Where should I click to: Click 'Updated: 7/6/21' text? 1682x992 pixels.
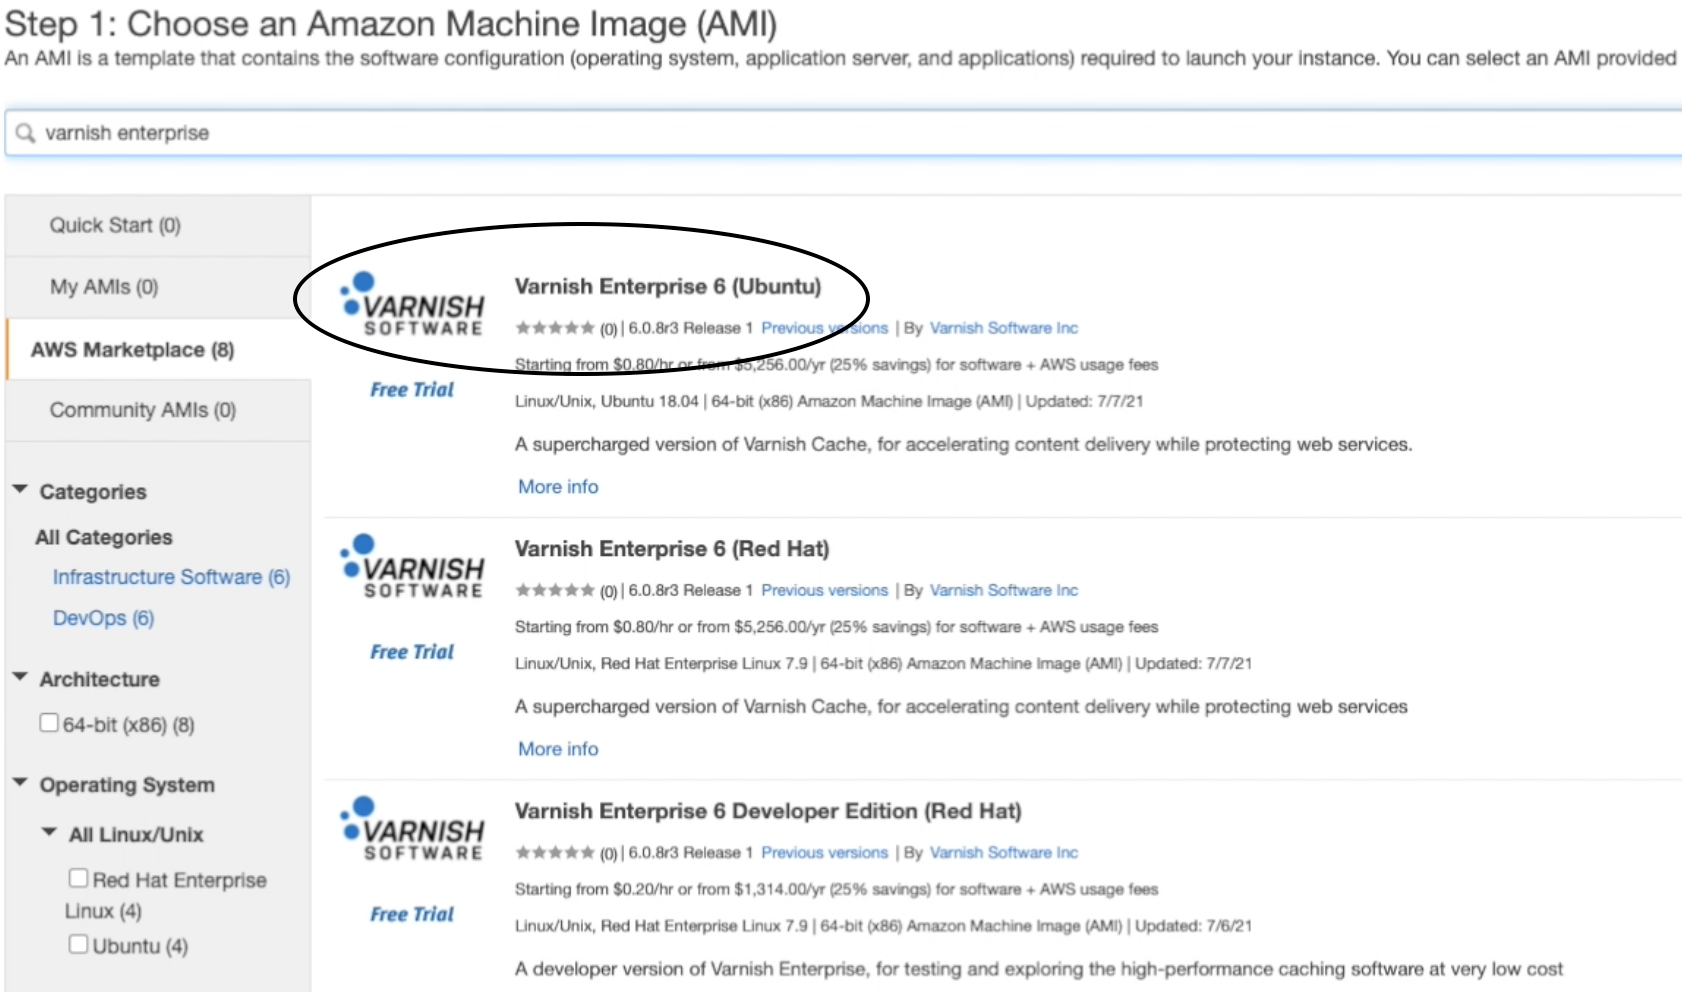pos(1193,926)
